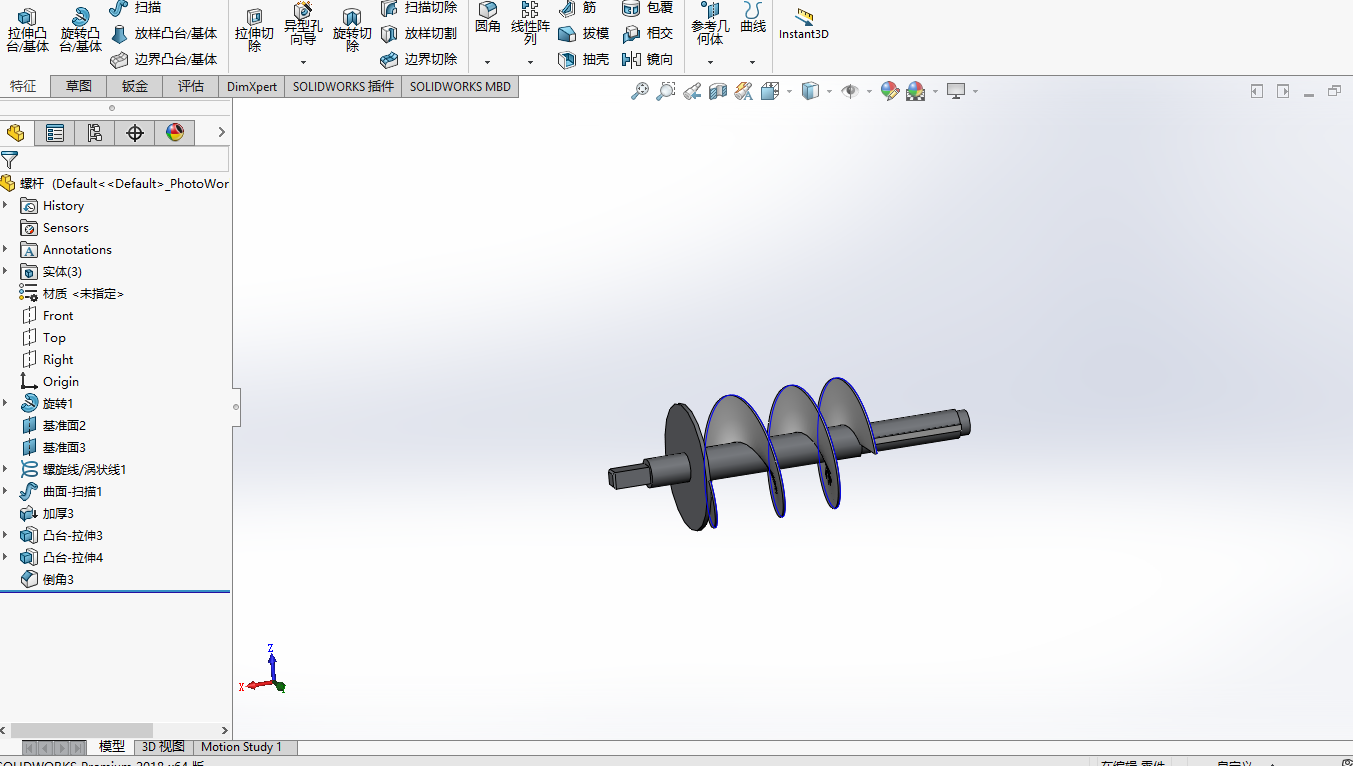This screenshot has height=766, width=1353.
Task: Open the 评估 (Evaluate) ribbon tab
Action: (191, 86)
